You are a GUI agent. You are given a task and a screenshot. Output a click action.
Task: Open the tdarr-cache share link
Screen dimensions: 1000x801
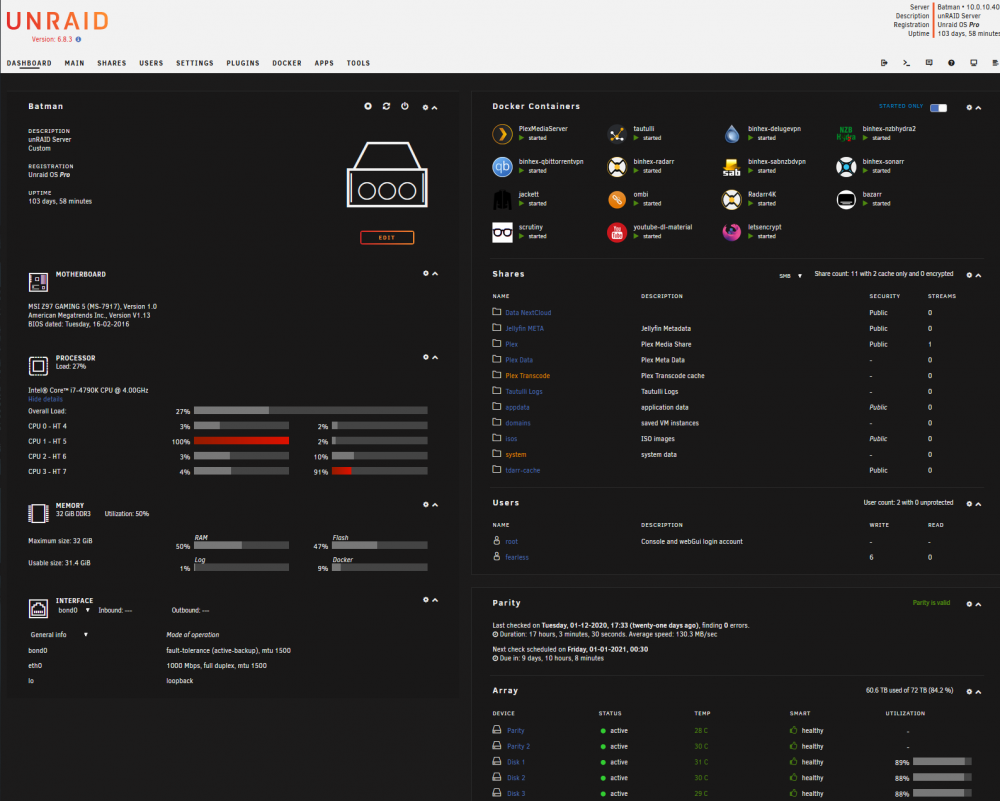point(522,470)
